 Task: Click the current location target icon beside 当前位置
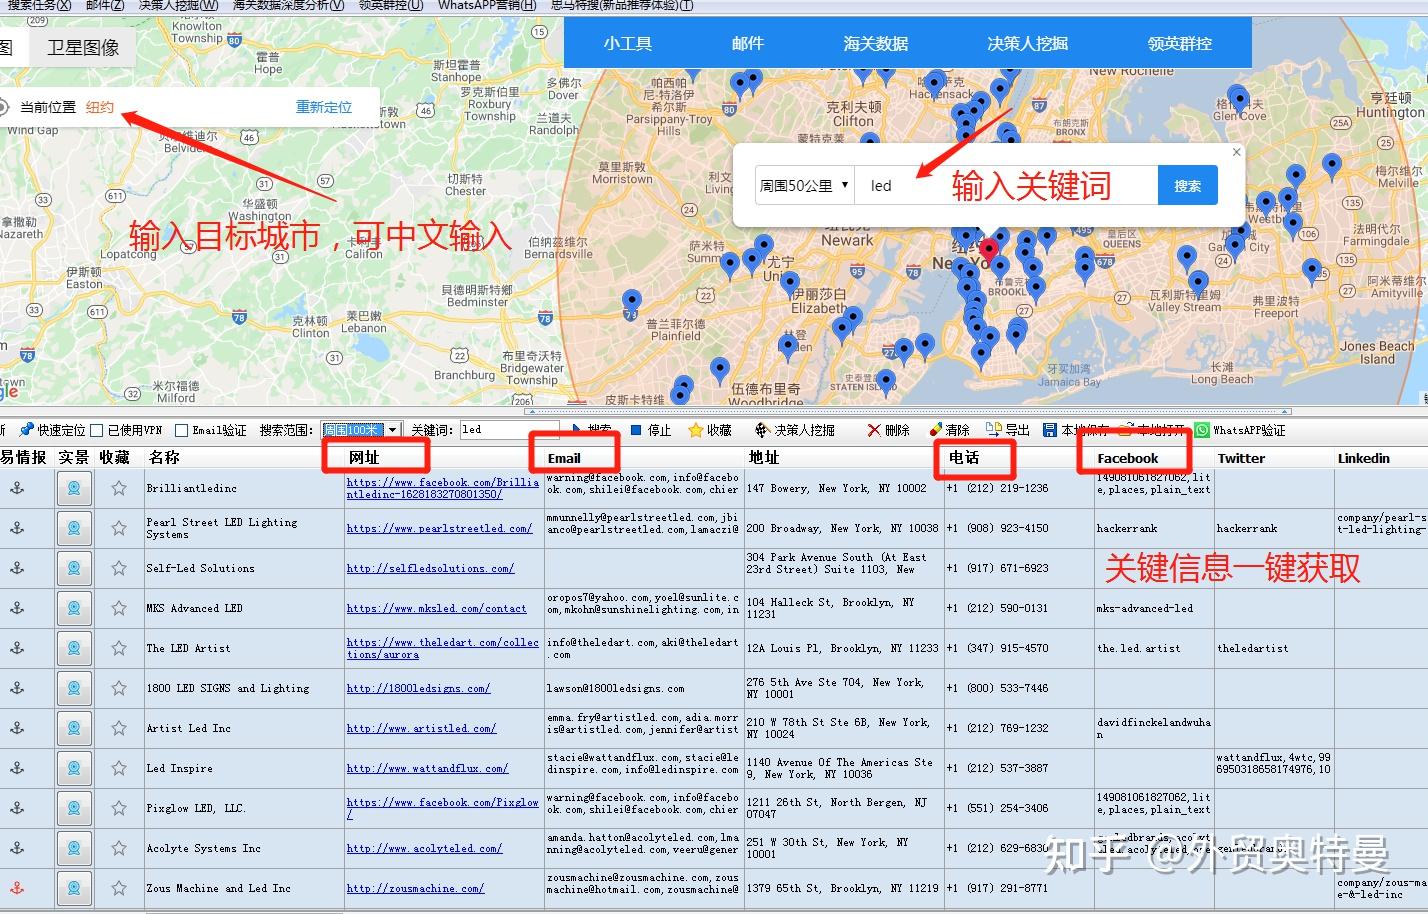(4, 107)
